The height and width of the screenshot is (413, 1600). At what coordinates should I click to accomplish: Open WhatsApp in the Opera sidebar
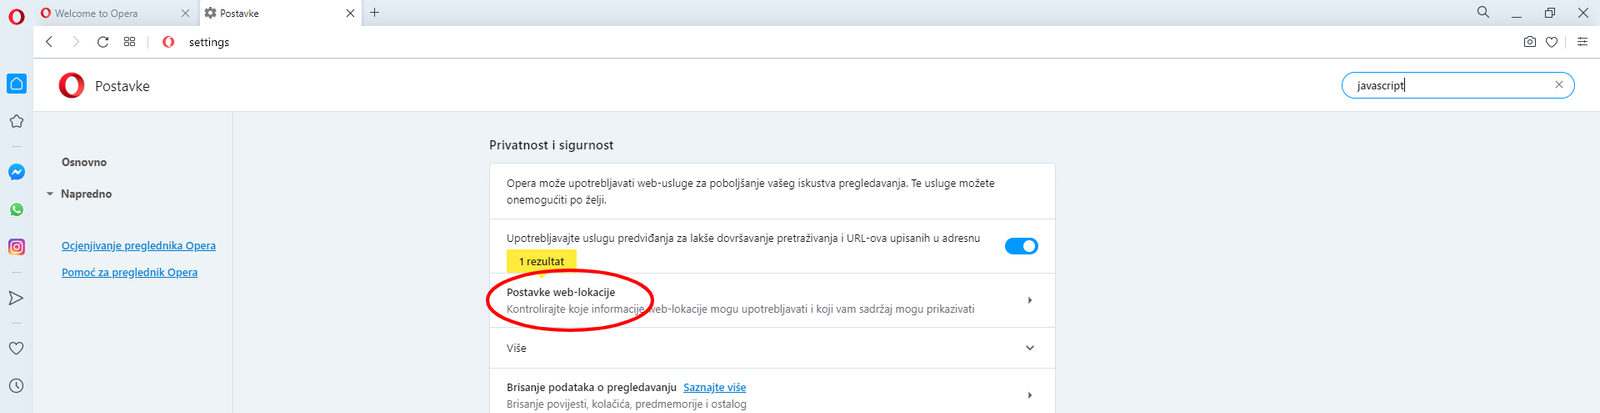coord(16,210)
